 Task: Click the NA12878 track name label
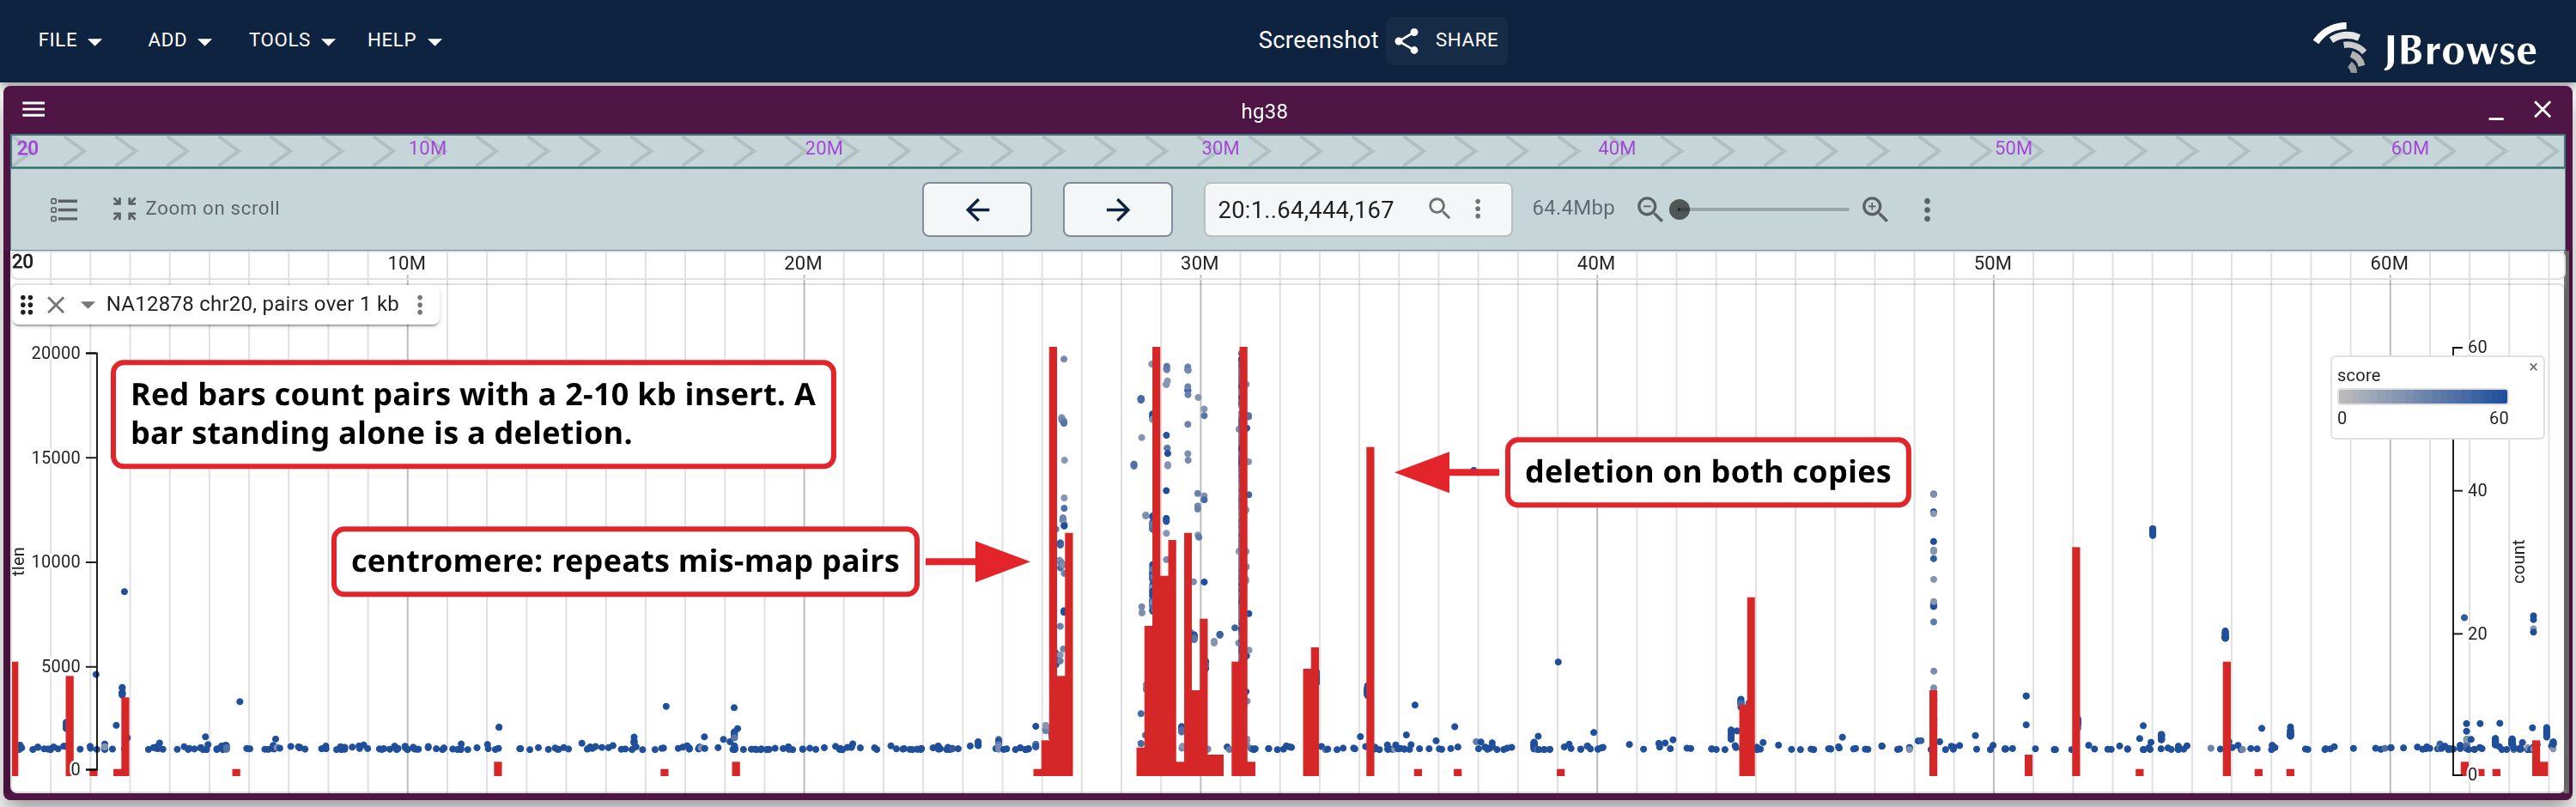click(253, 304)
